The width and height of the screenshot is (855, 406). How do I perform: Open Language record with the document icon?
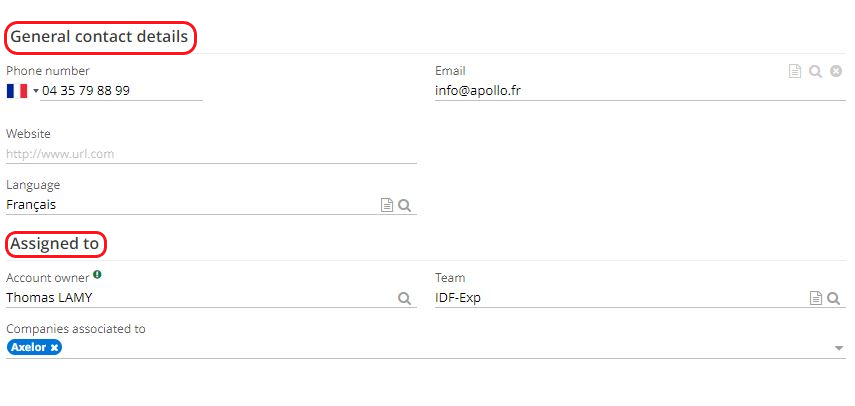point(386,205)
